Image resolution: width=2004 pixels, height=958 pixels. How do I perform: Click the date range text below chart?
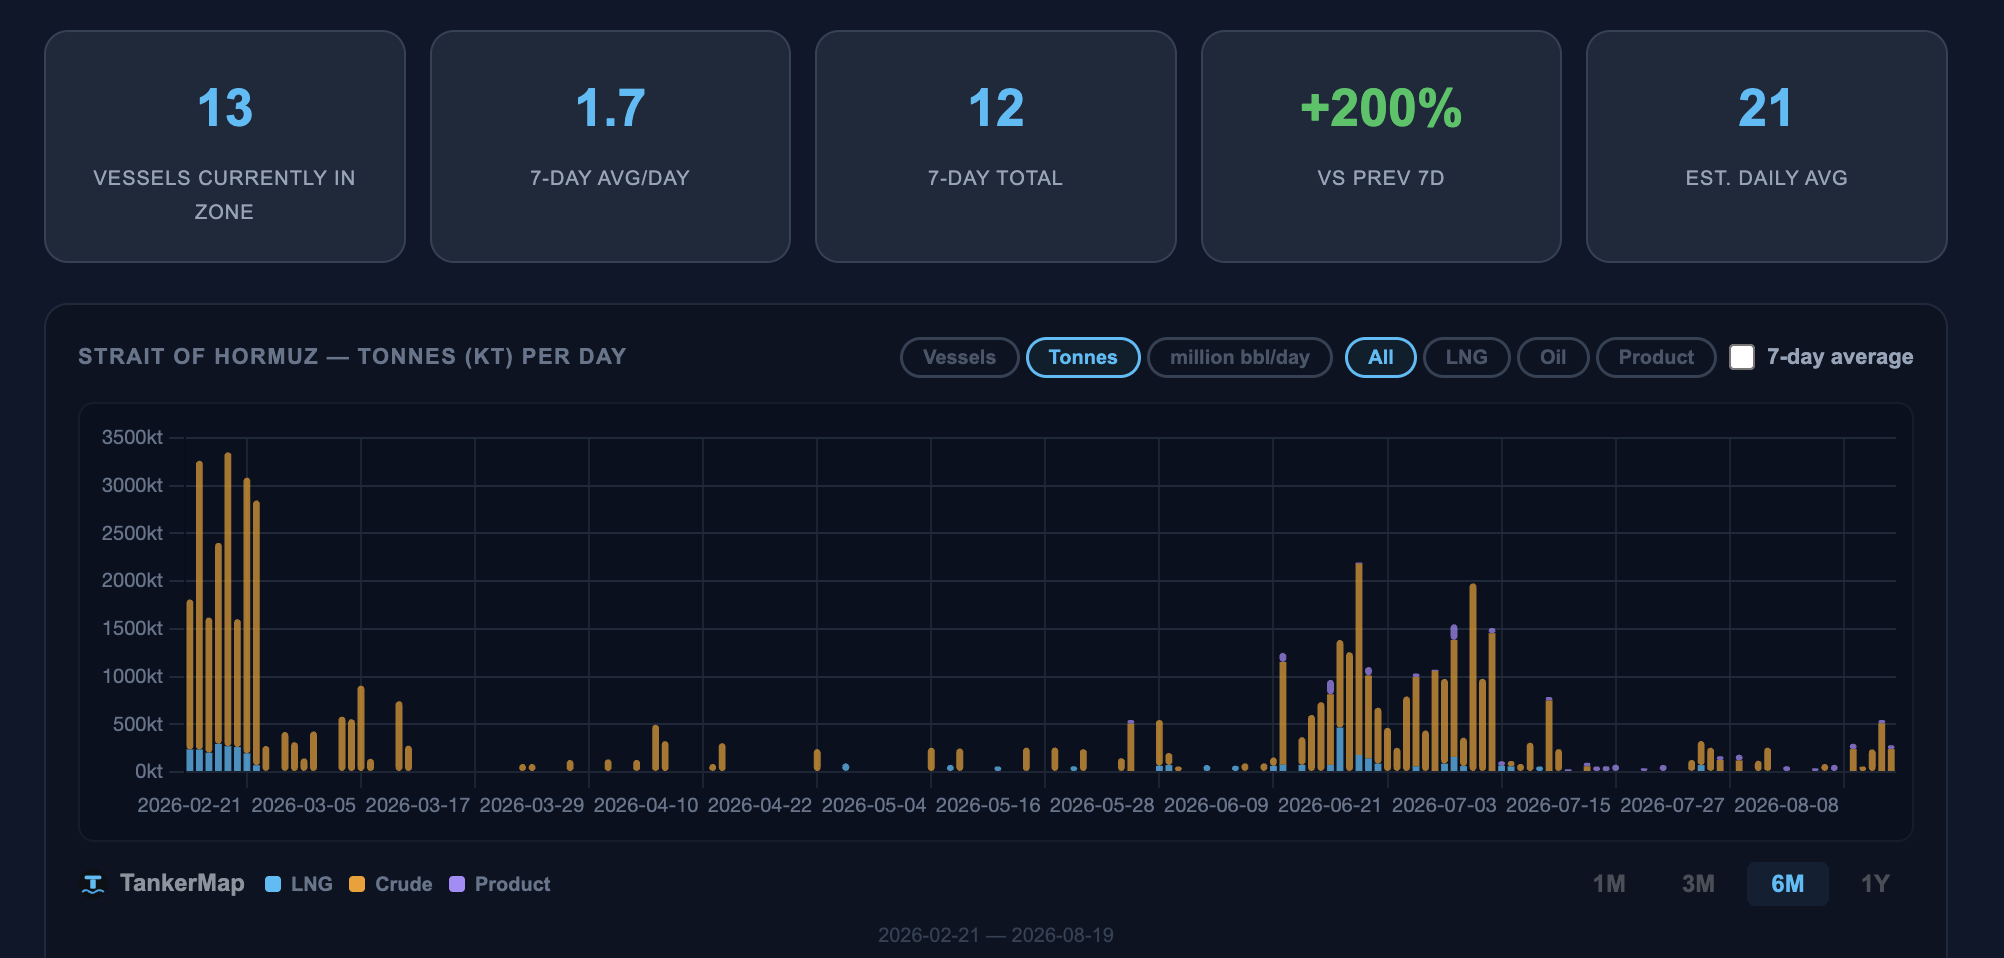pyautogui.click(x=996, y=935)
